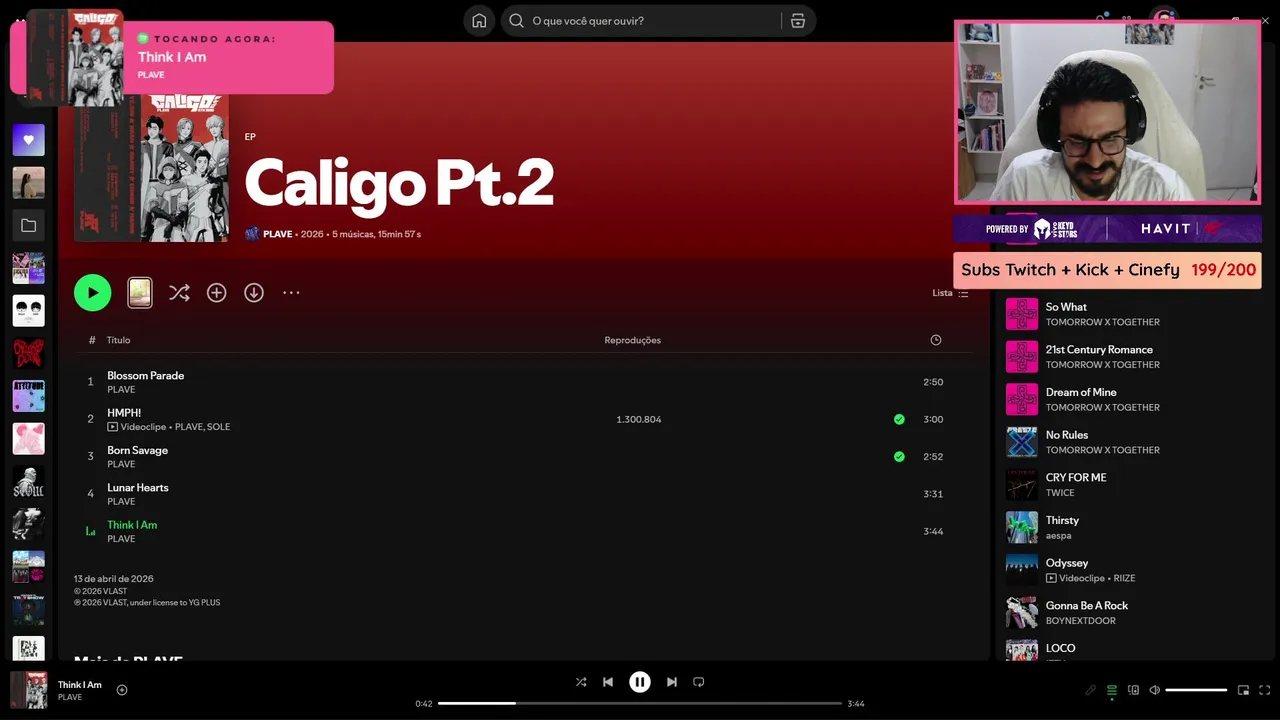1280x720 pixels.
Task: Download the Caligo Pt.2 album
Action: (x=254, y=293)
